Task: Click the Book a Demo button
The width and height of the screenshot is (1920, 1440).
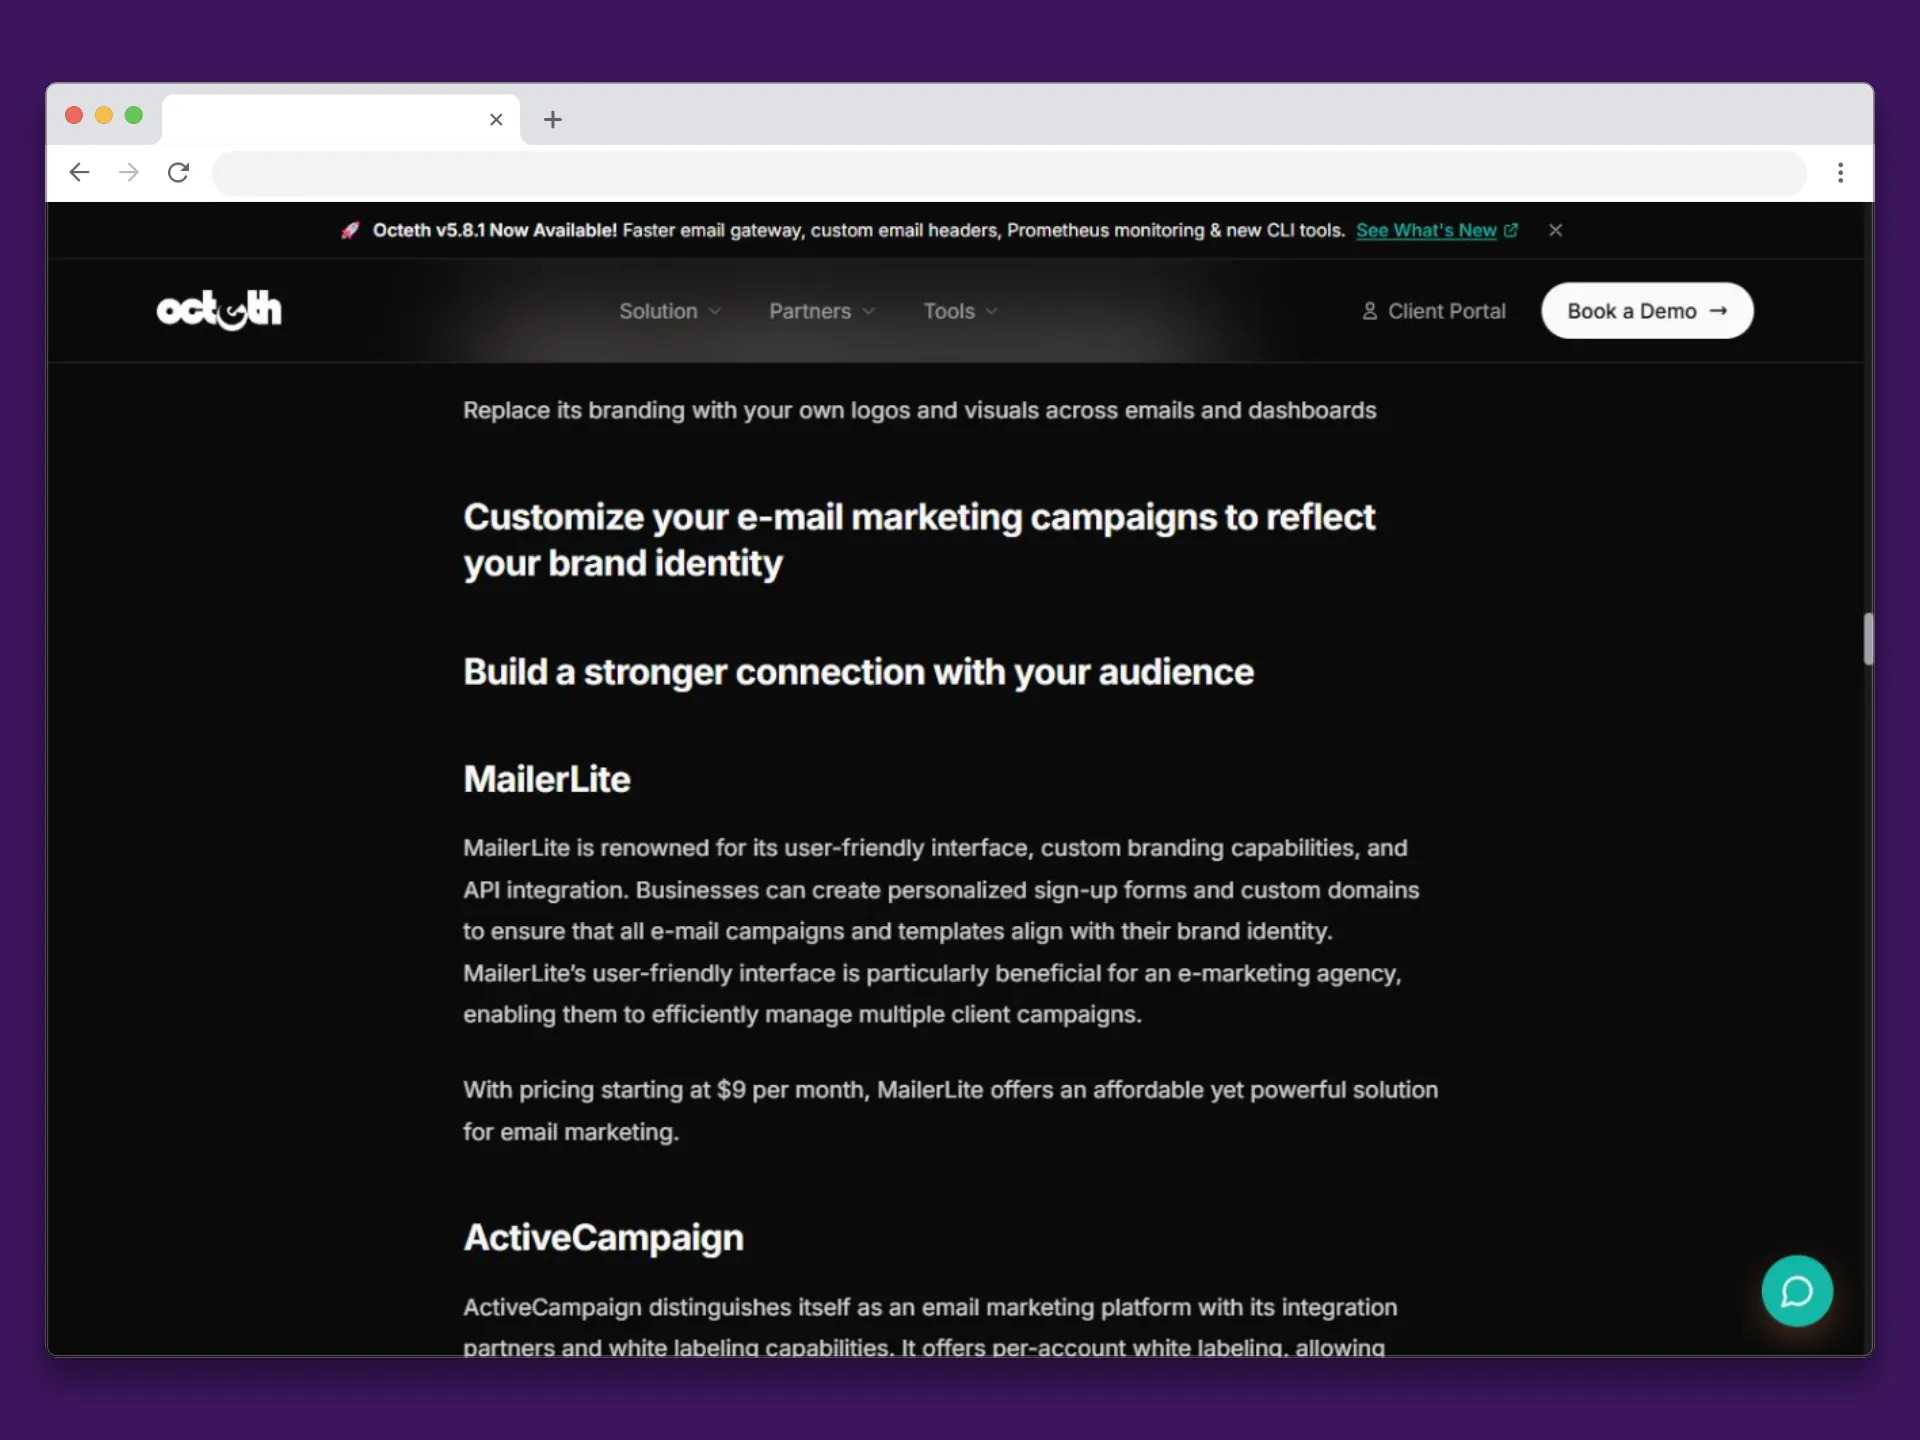Action: pos(1647,311)
